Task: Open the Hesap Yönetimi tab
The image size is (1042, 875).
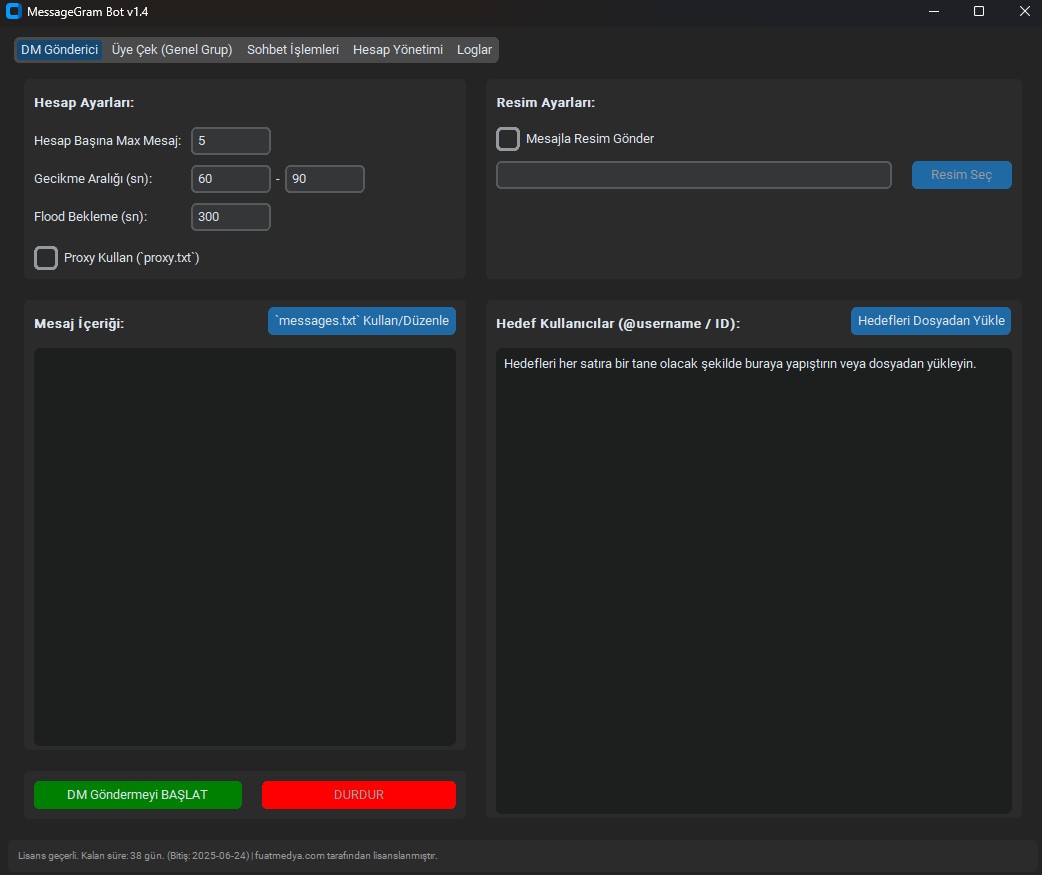Action: (398, 49)
